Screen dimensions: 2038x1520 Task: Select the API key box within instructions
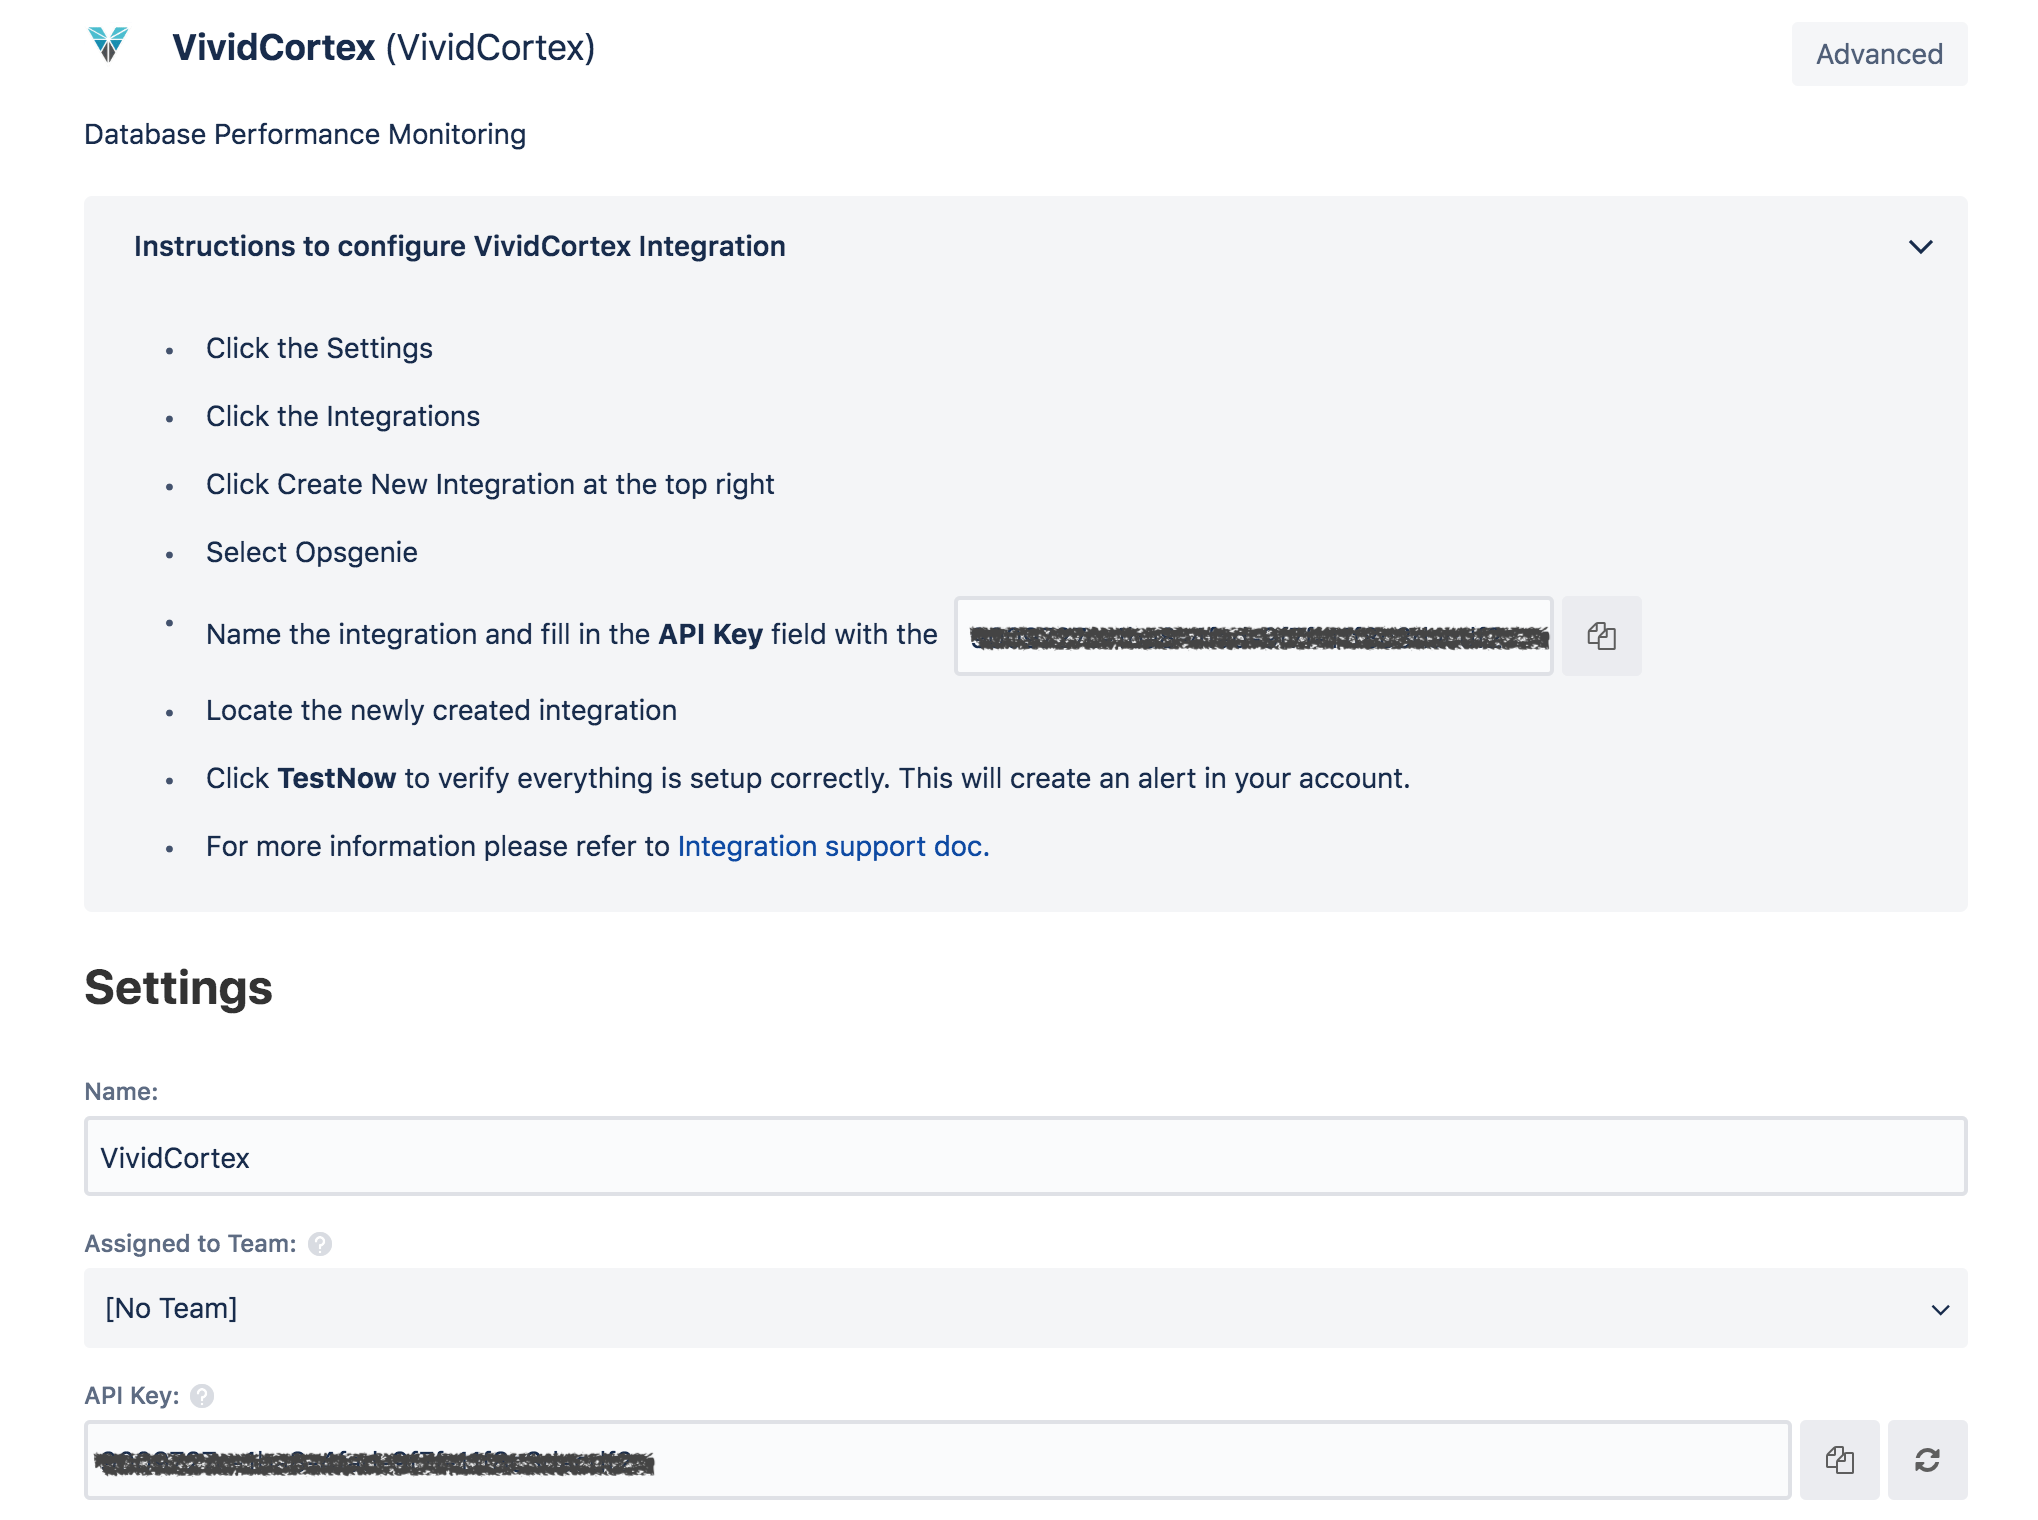(1253, 636)
